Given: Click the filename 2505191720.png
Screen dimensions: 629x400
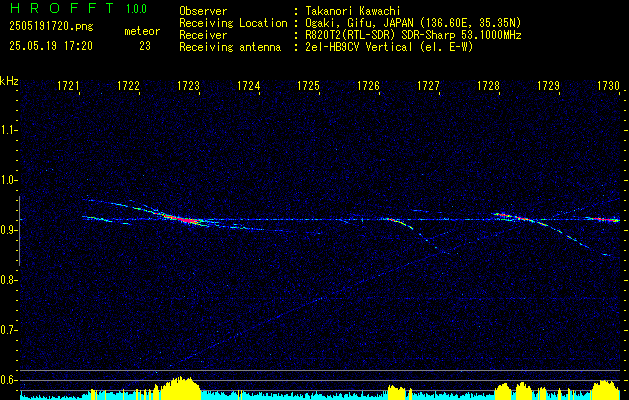Looking at the screenshot, I should point(51,27).
